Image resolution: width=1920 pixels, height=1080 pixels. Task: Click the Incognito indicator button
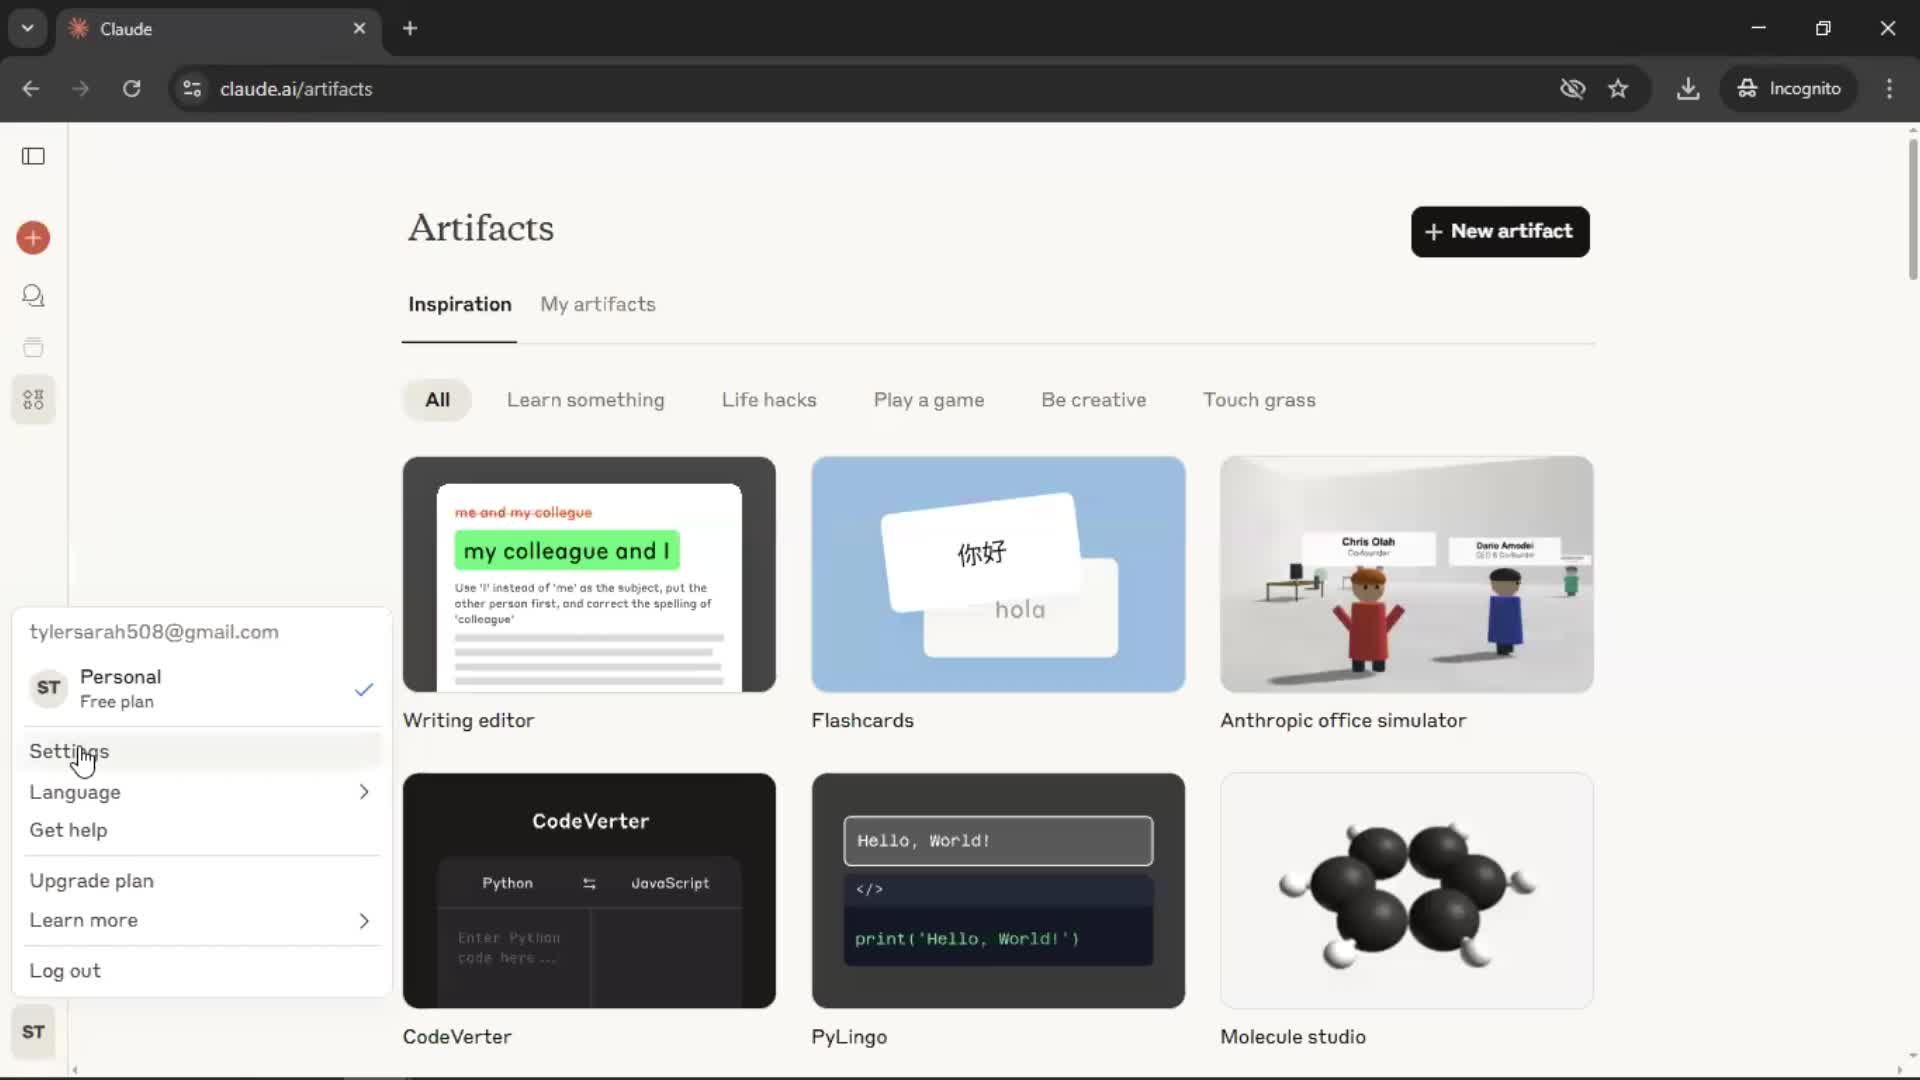(x=1789, y=88)
